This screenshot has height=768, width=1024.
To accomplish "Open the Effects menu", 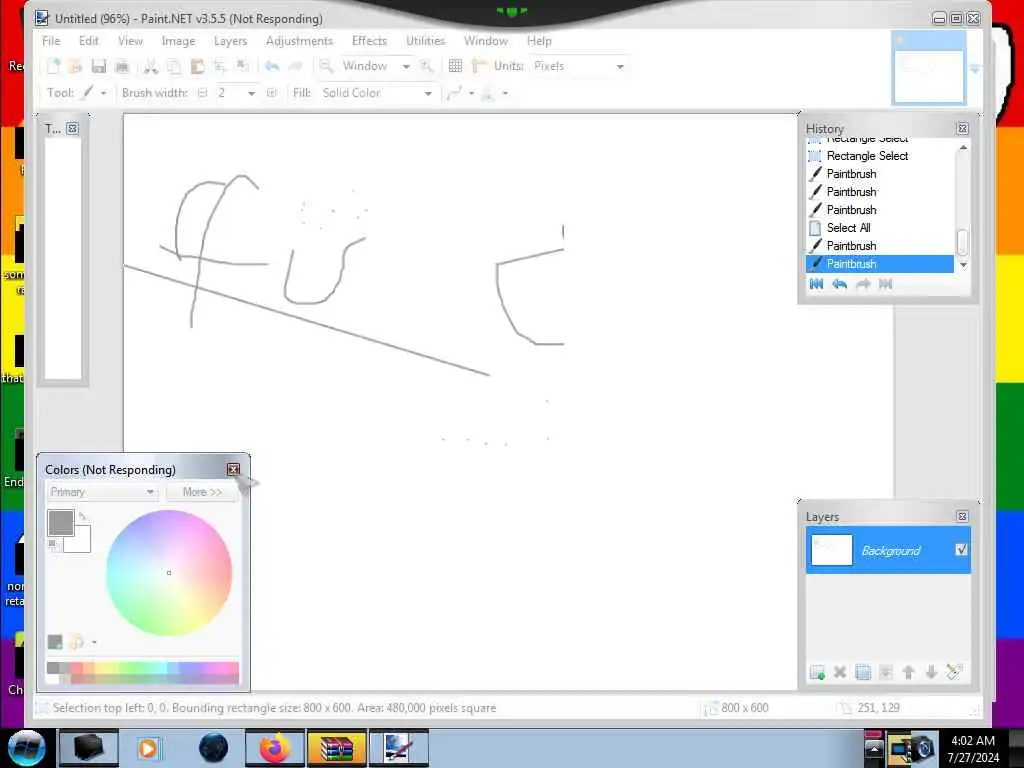I will click(x=369, y=40).
